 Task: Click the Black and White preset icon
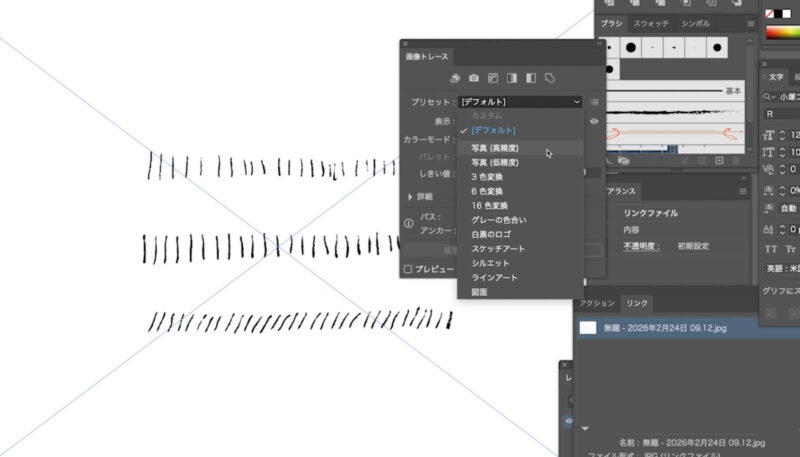coord(530,78)
